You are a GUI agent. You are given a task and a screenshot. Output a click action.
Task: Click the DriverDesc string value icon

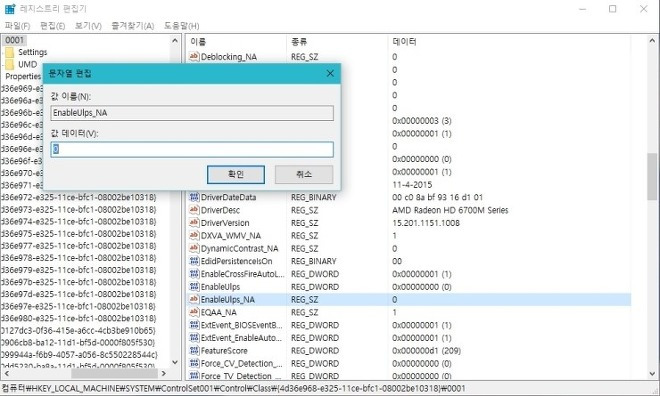click(194, 210)
